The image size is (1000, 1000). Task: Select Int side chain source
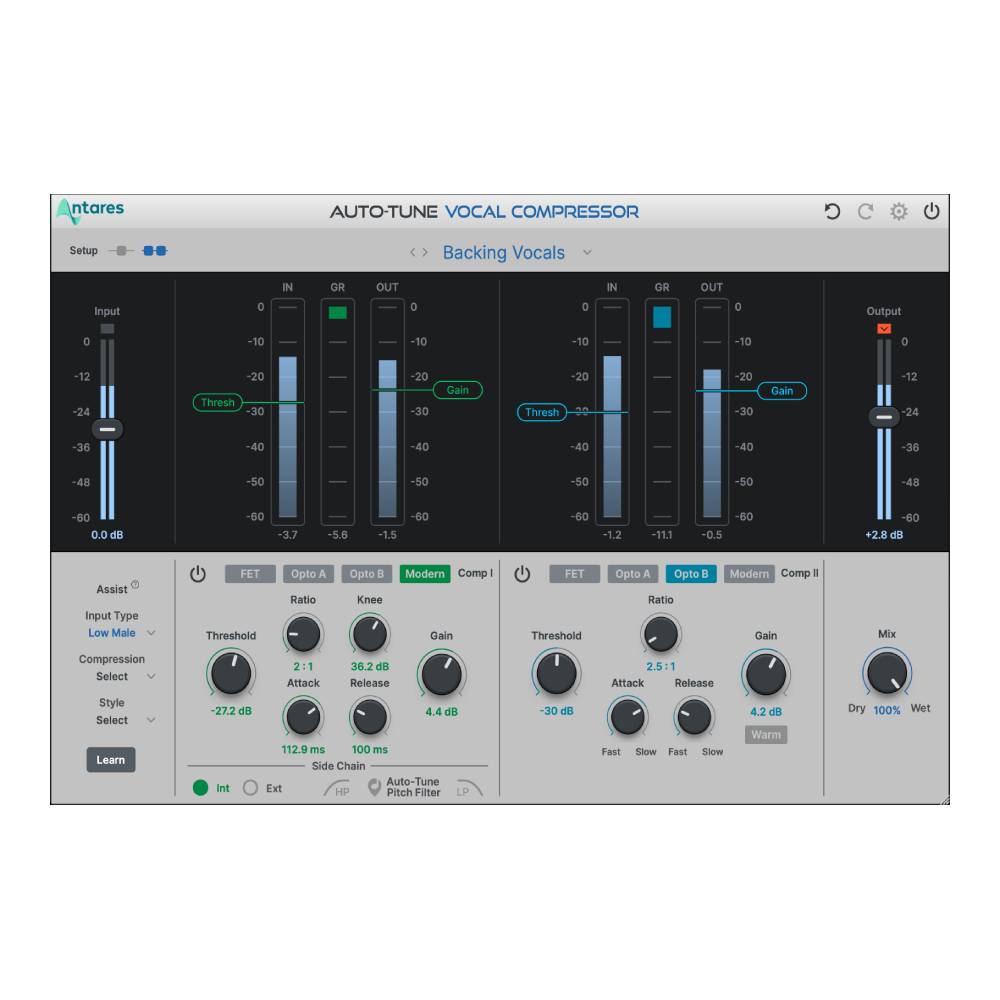(200, 788)
